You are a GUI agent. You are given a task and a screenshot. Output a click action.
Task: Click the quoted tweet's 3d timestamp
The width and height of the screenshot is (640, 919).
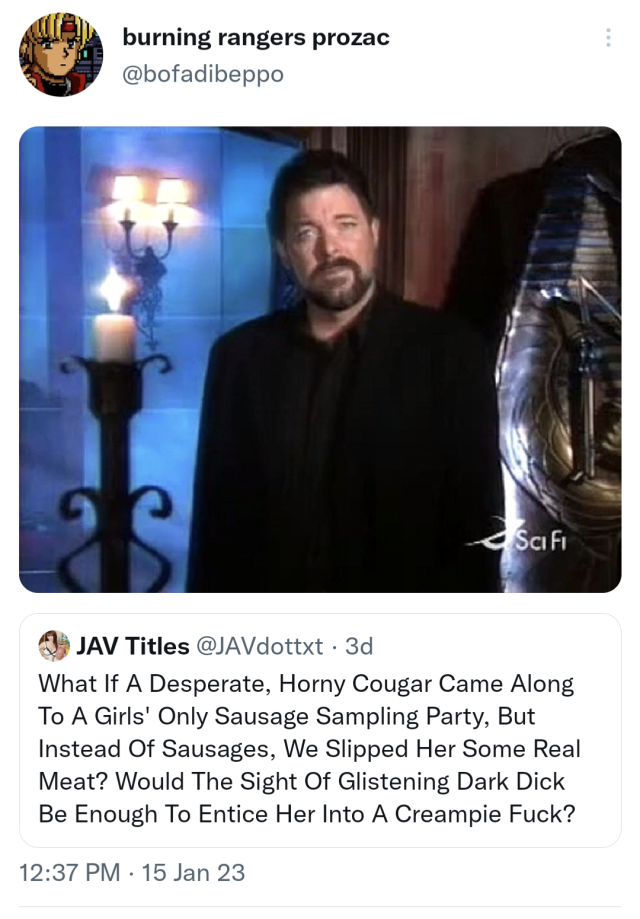tap(359, 646)
